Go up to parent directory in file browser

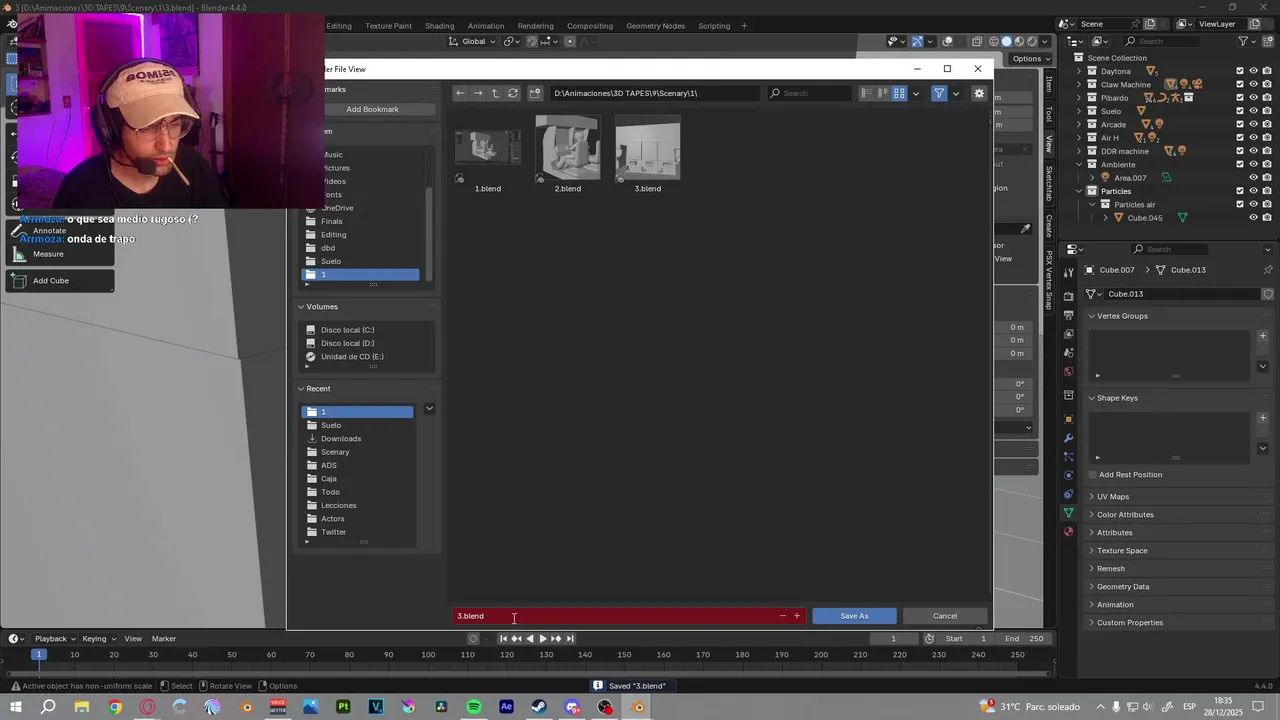(x=495, y=93)
